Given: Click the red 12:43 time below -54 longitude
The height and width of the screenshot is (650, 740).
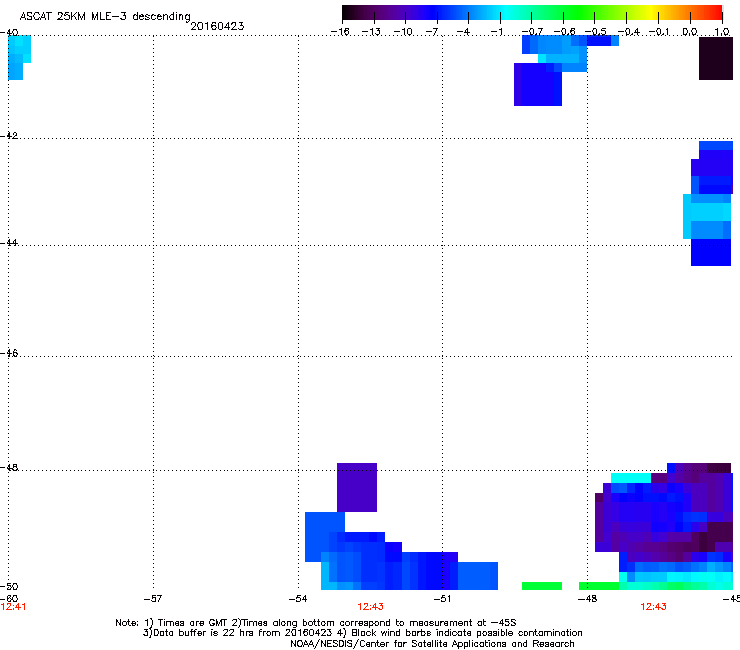Looking at the screenshot, I should (370, 607).
